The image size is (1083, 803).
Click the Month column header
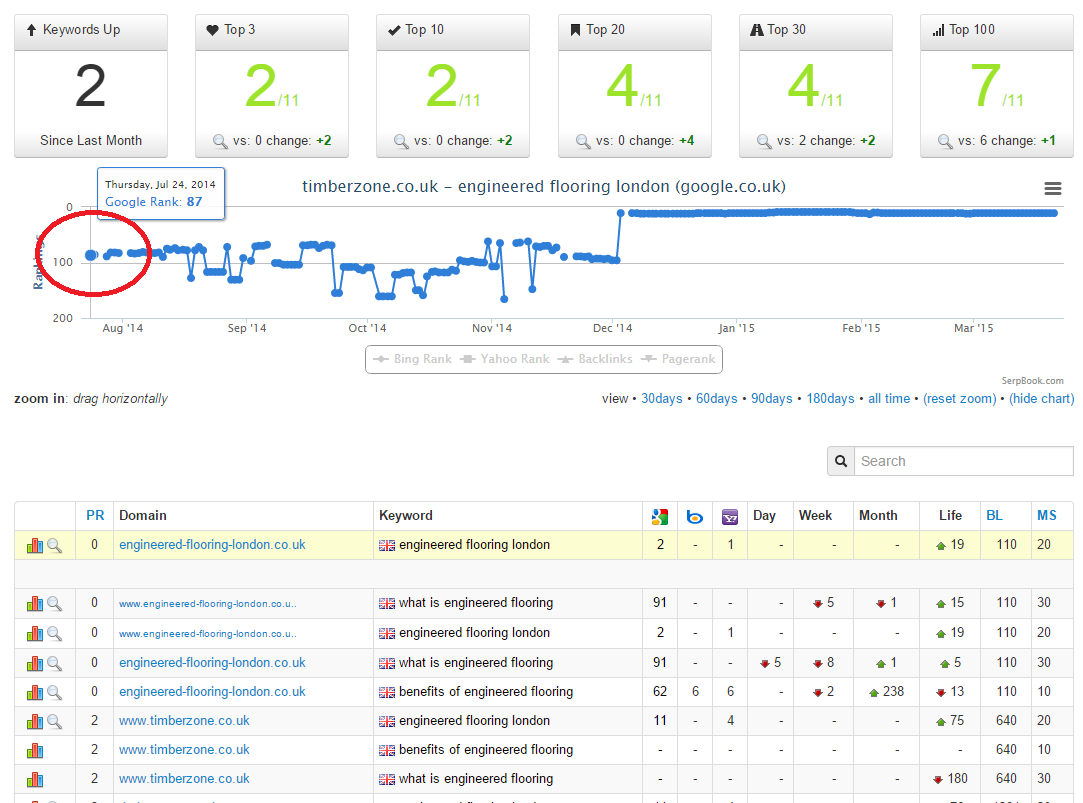(878, 516)
